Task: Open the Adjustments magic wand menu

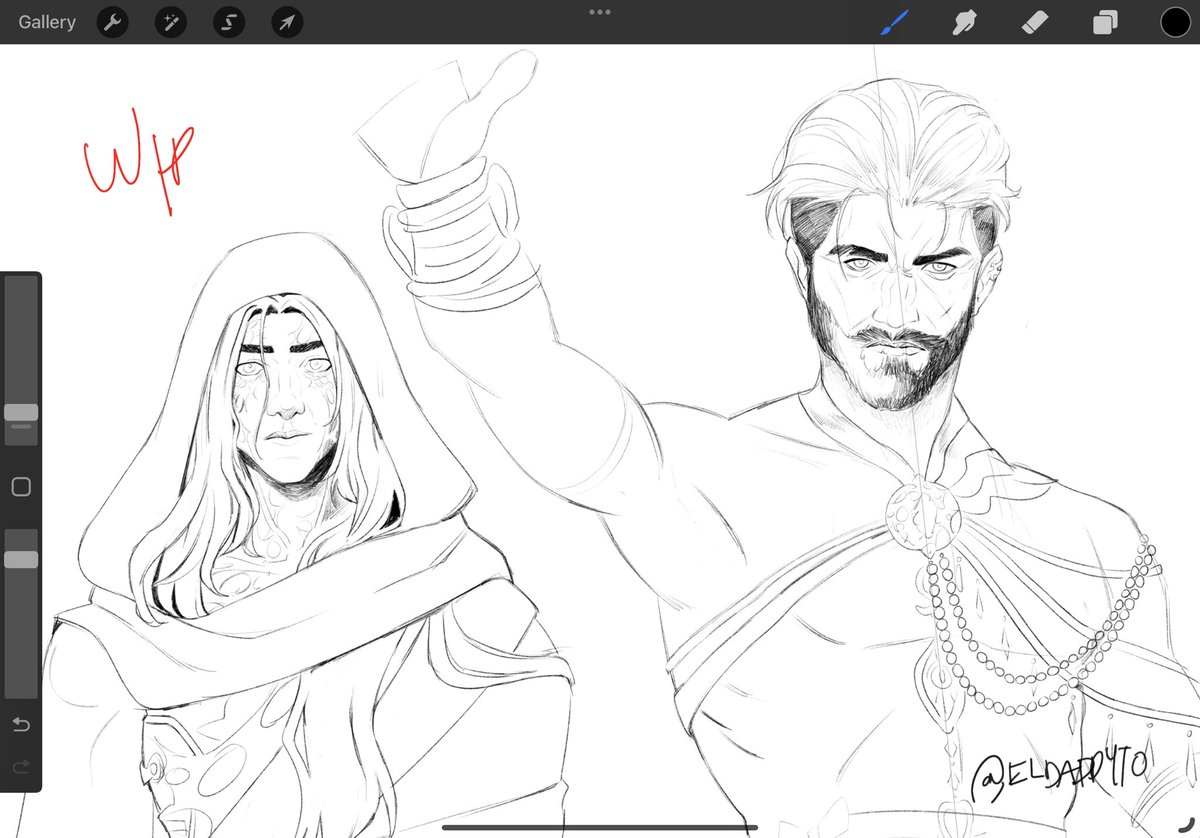Action: [170, 22]
